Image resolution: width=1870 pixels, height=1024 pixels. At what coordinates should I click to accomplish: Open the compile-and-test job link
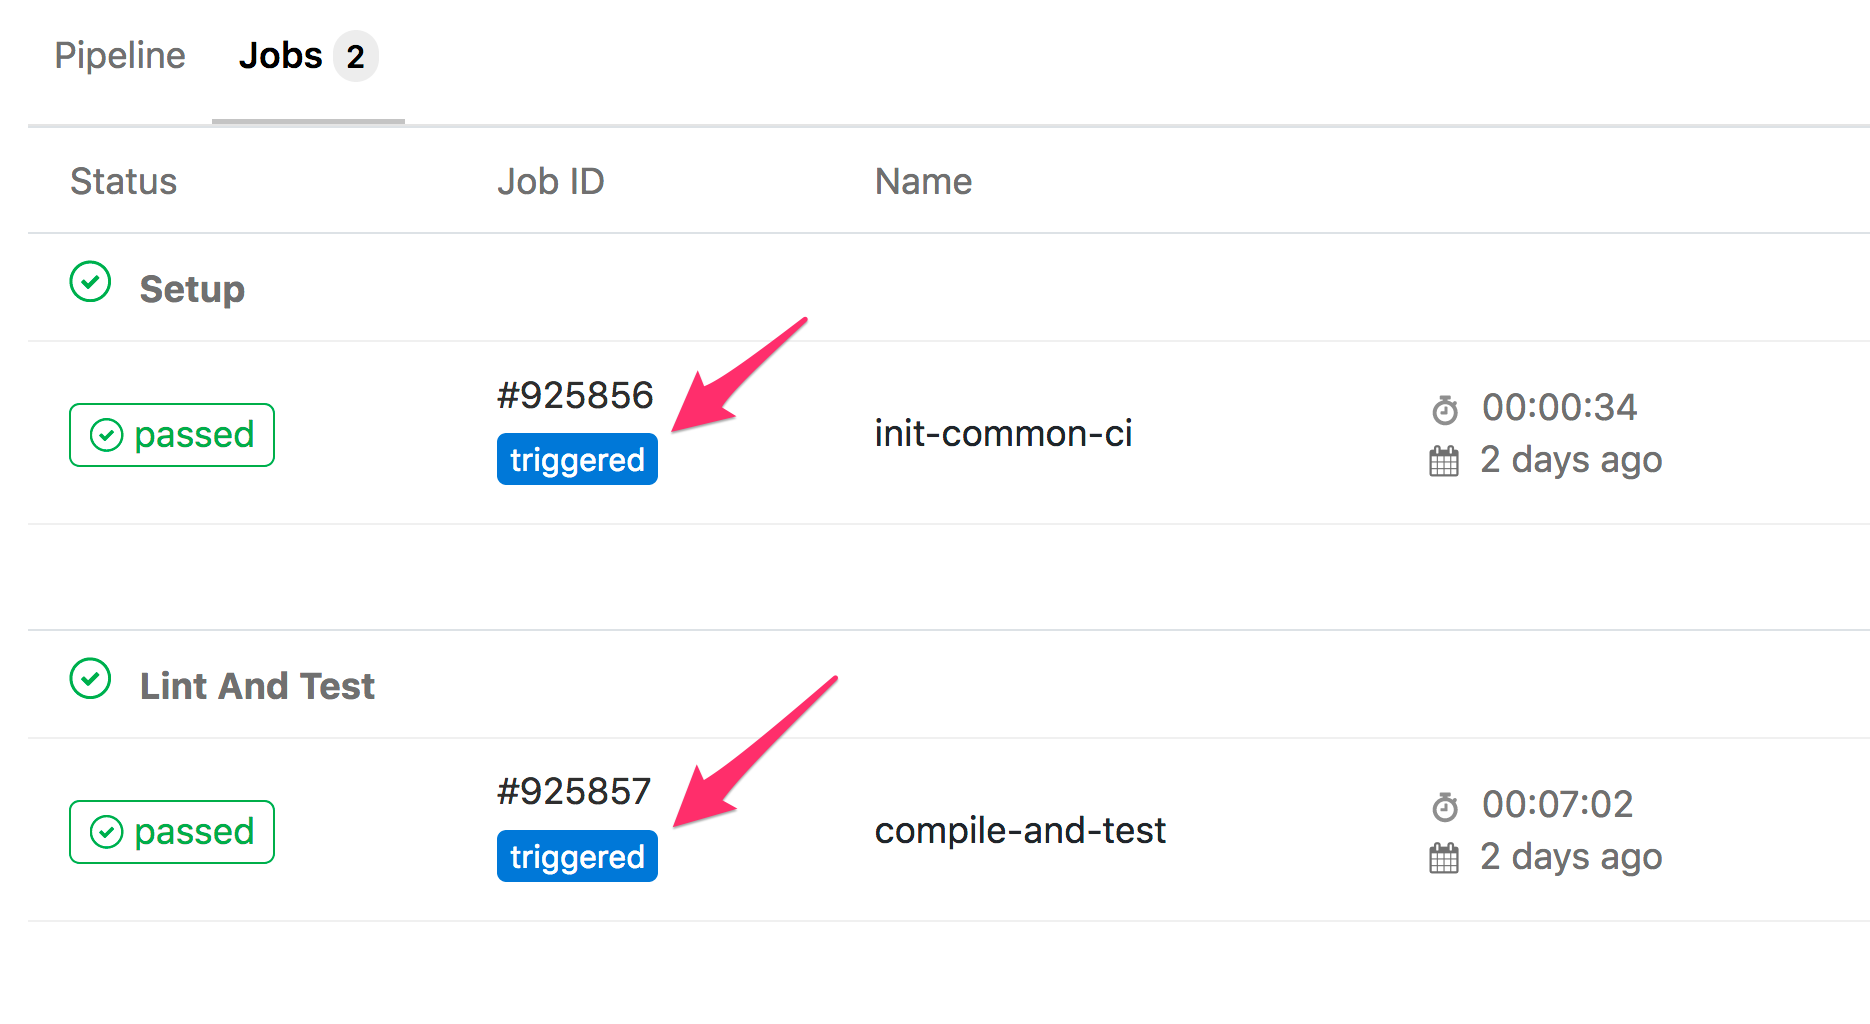(1020, 830)
